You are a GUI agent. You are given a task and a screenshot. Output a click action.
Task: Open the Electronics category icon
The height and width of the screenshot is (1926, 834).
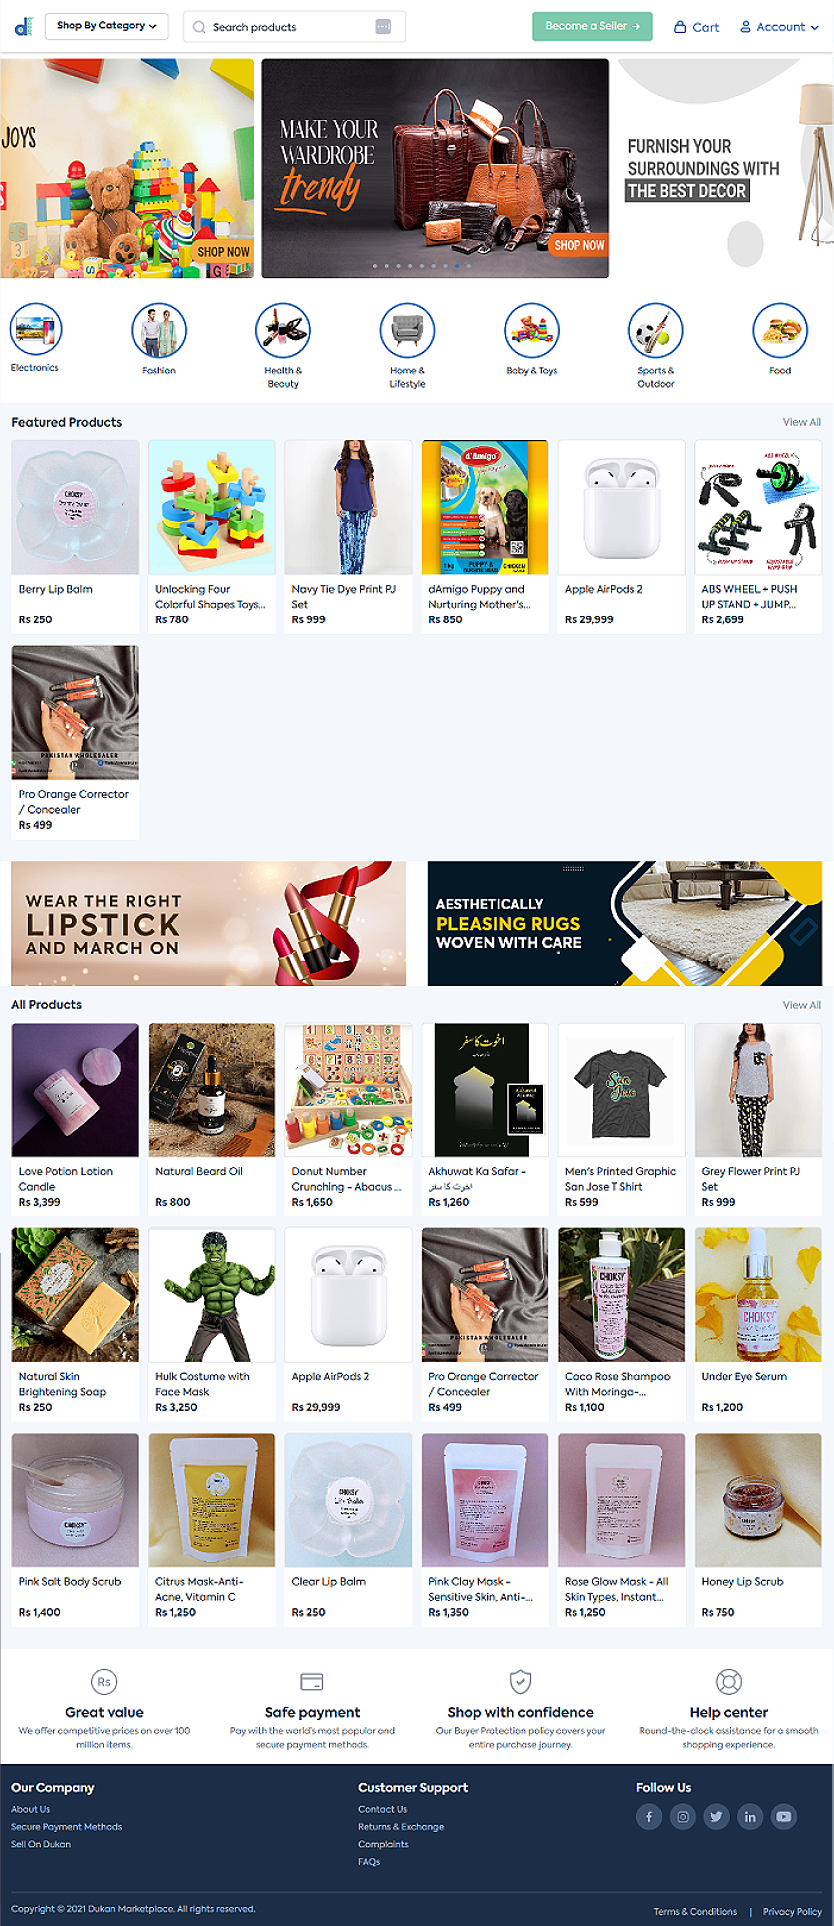(x=36, y=329)
